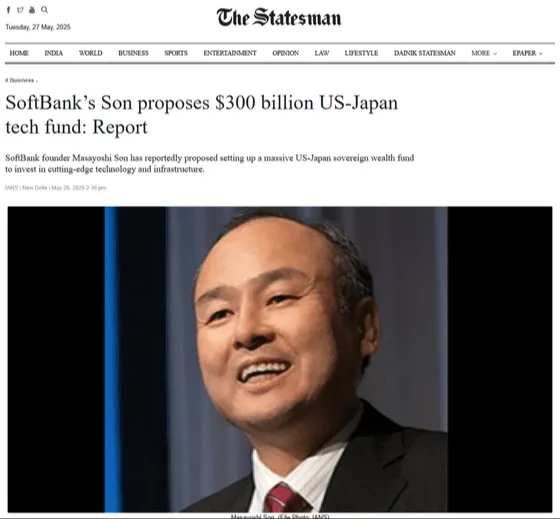The image size is (560, 519).
Task: Click the search magnifier icon
Action: [x=44, y=10]
